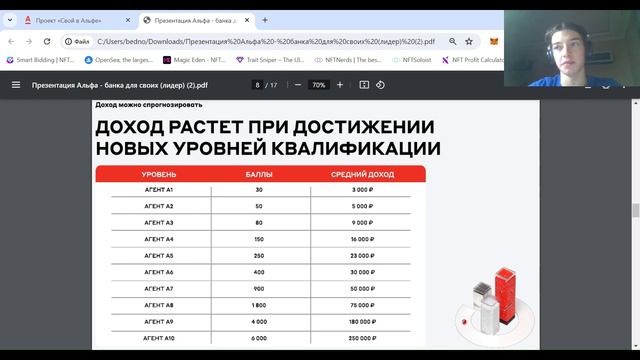Select the АГЕНТ А9 cell
The width and height of the screenshot is (640, 360).
pyautogui.click(x=159, y=322)
